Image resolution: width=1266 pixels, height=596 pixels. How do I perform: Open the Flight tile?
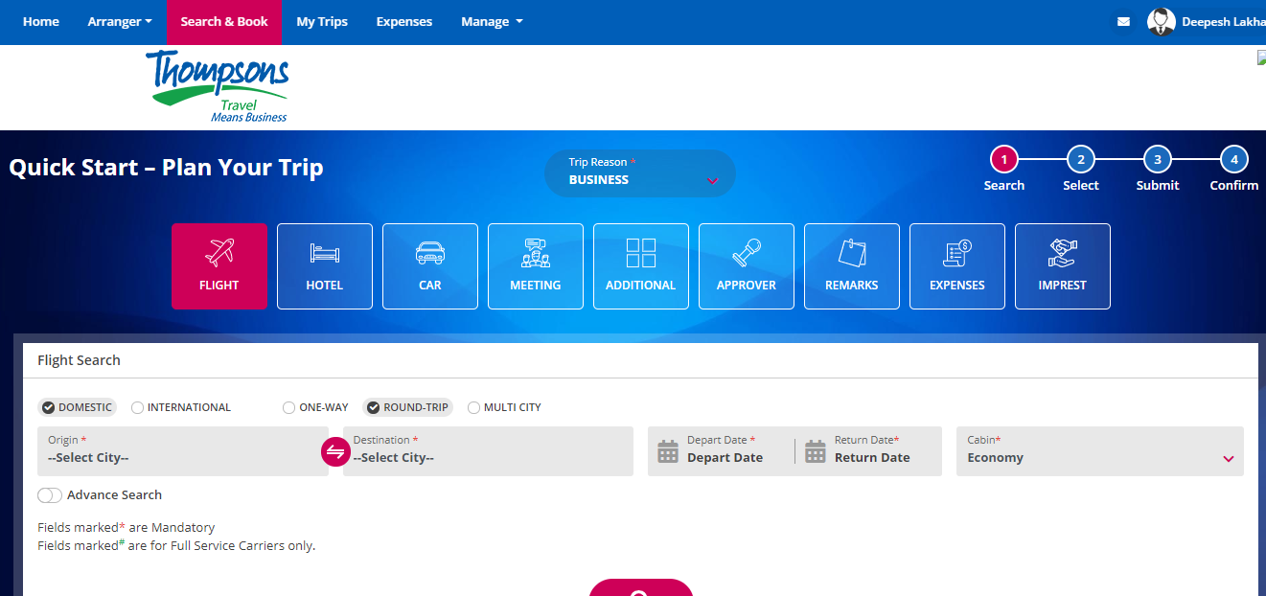click(219, 266)
